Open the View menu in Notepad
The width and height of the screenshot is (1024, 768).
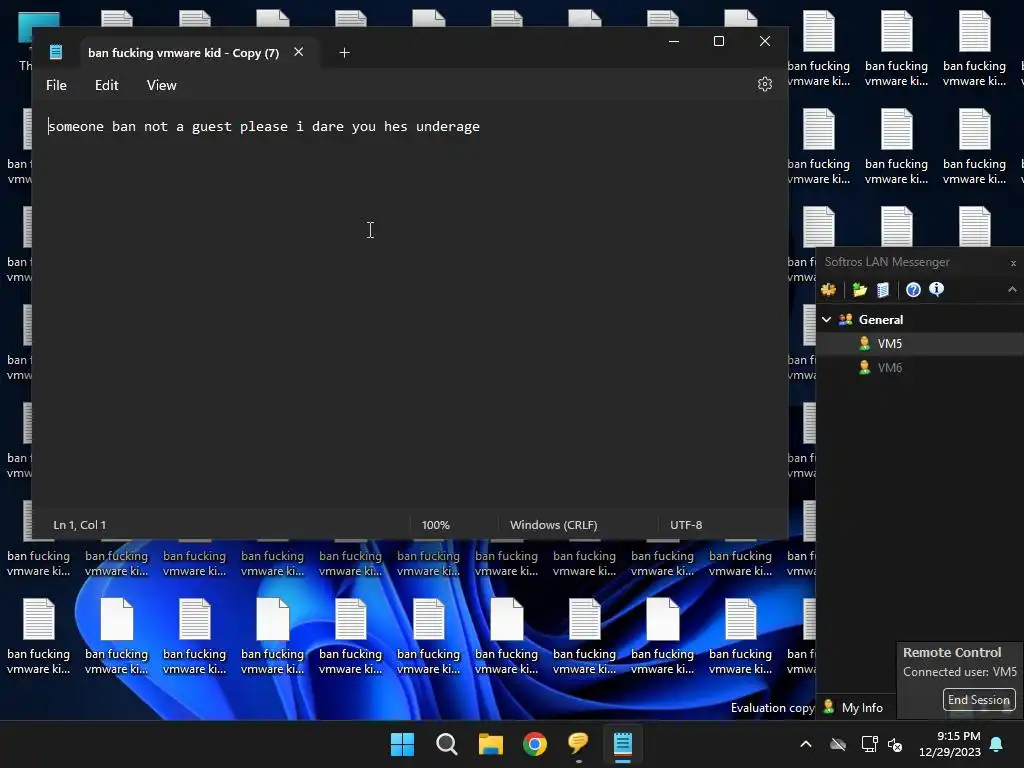[161, 86]
